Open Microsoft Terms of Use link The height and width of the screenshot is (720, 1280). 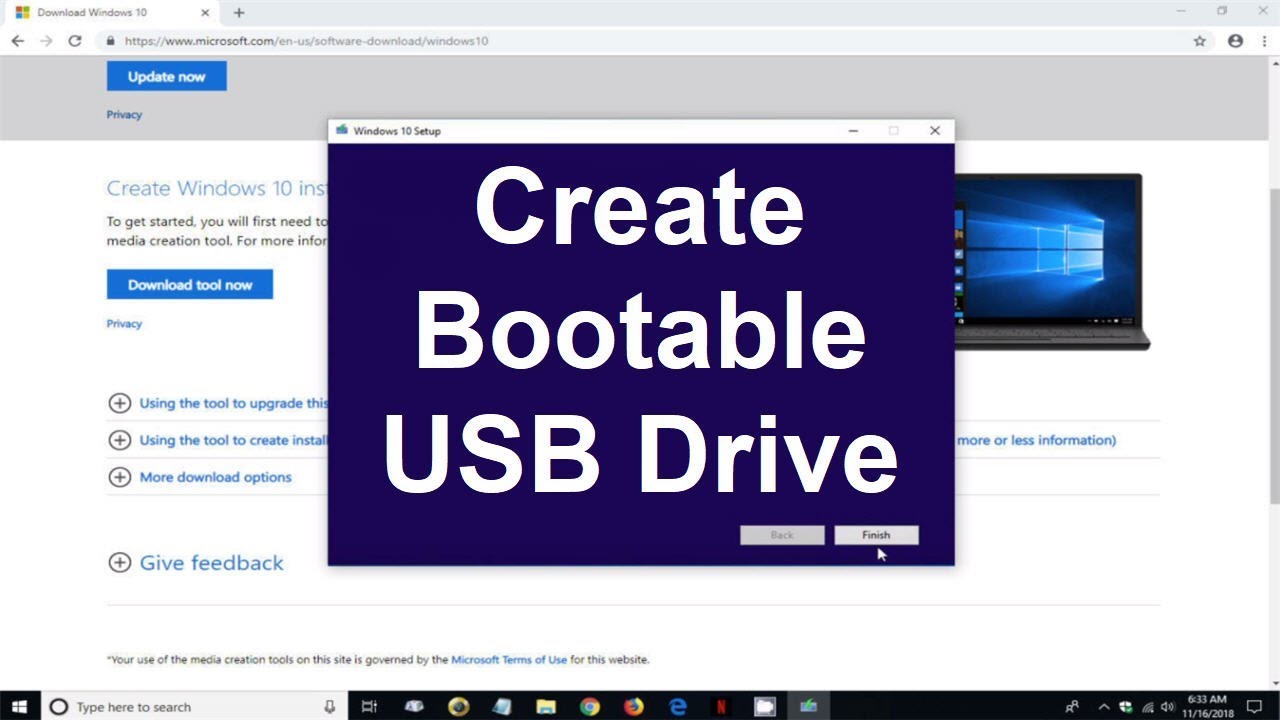point(509,660)
